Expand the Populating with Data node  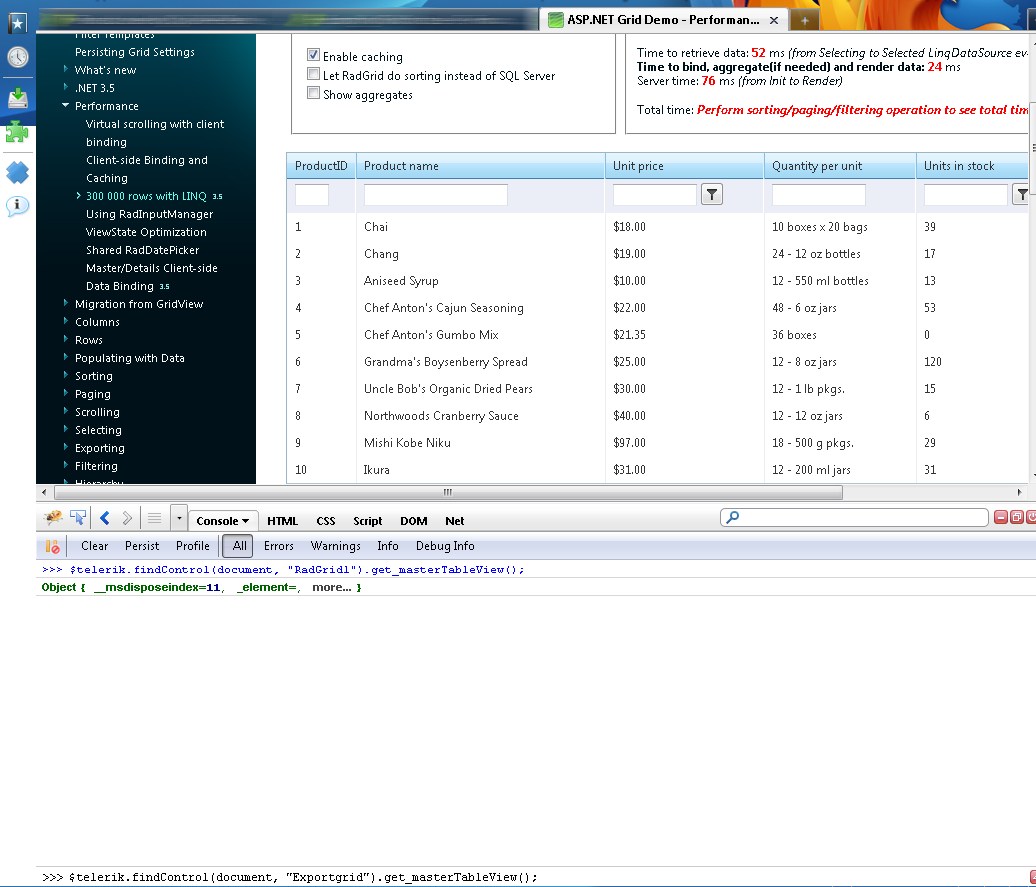click(x=65, y=357)
